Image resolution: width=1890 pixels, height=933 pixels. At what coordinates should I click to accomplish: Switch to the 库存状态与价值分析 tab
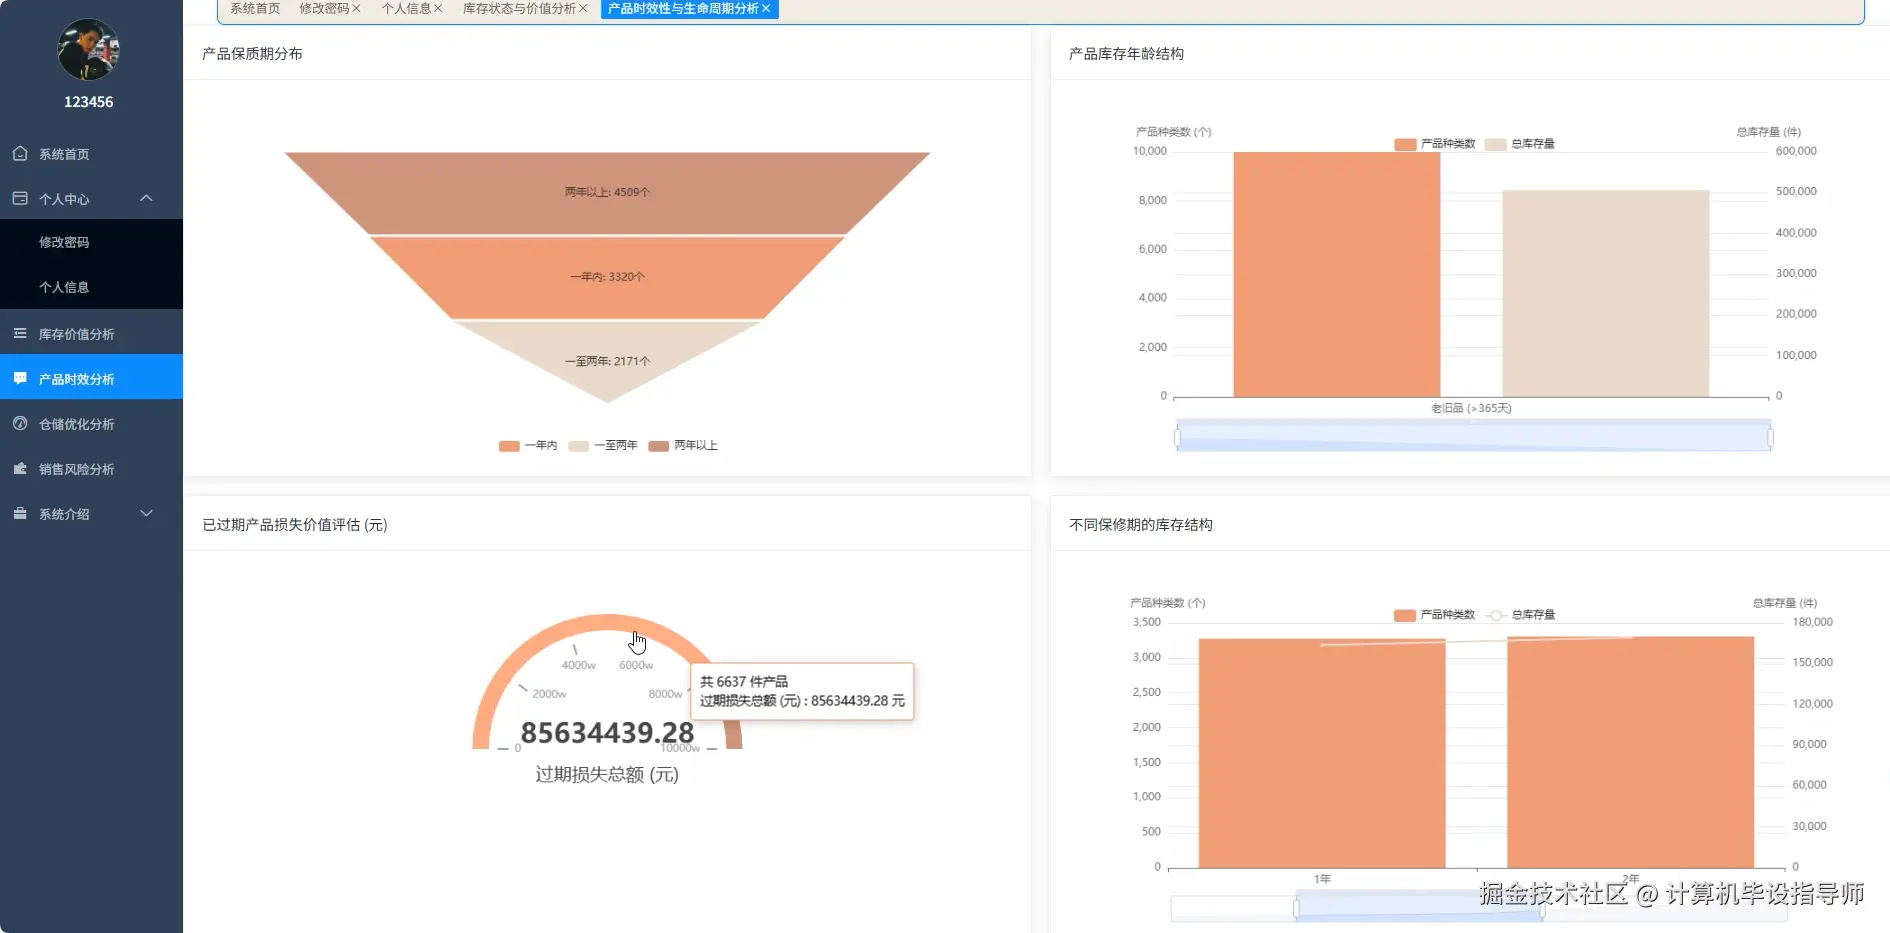519,8
